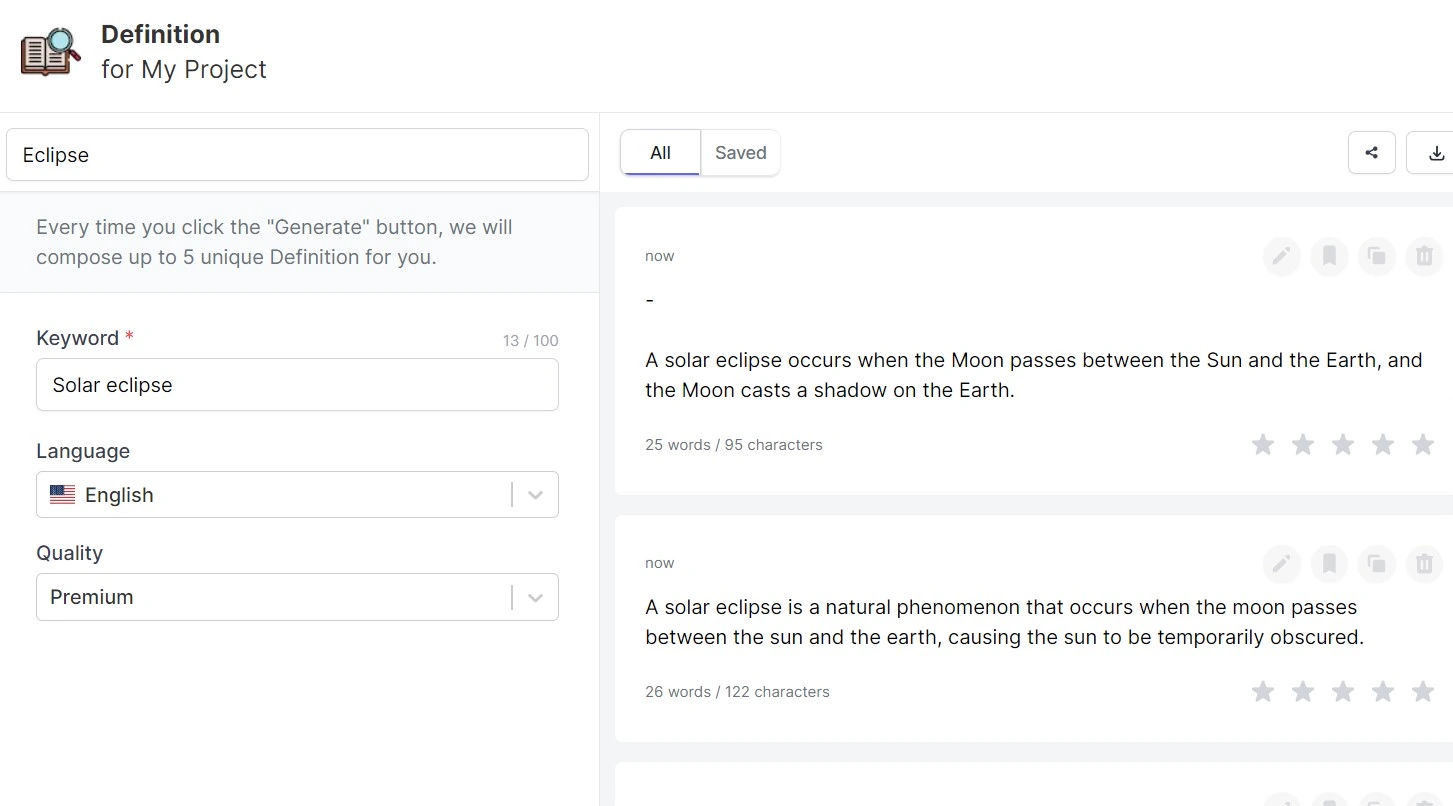Open the Language dropdown showing English
The width and height of the screenshot is (1453, 806).
pyautogui.click(x=297, y=494)
